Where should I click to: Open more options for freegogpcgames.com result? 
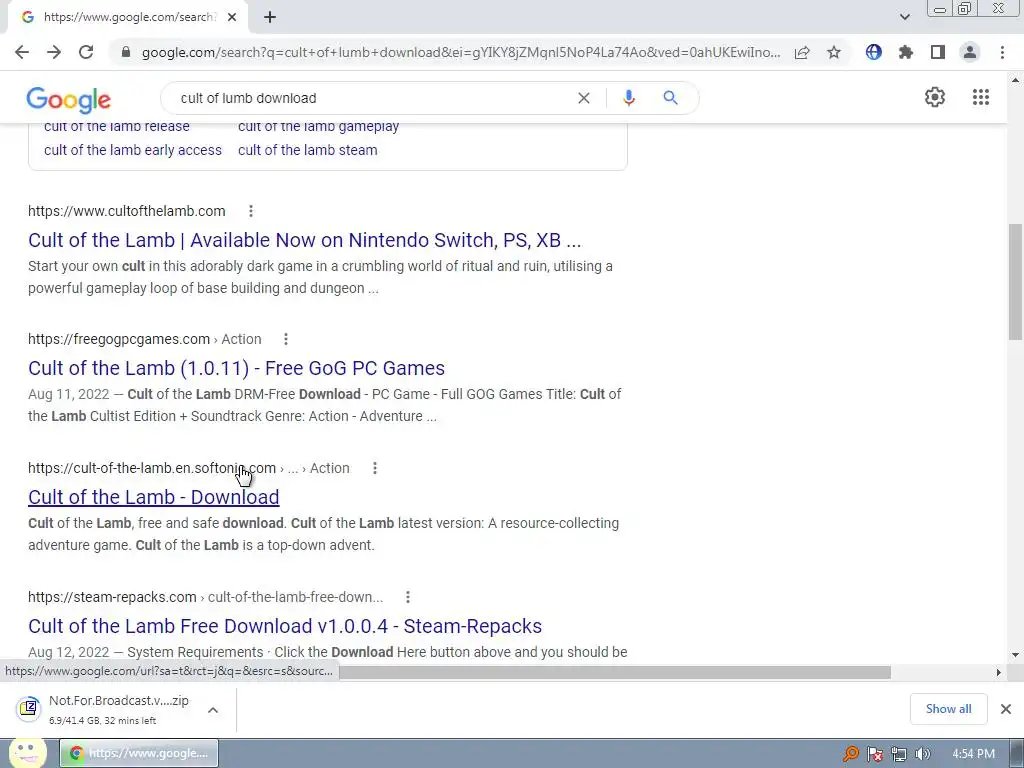[285, 339]
